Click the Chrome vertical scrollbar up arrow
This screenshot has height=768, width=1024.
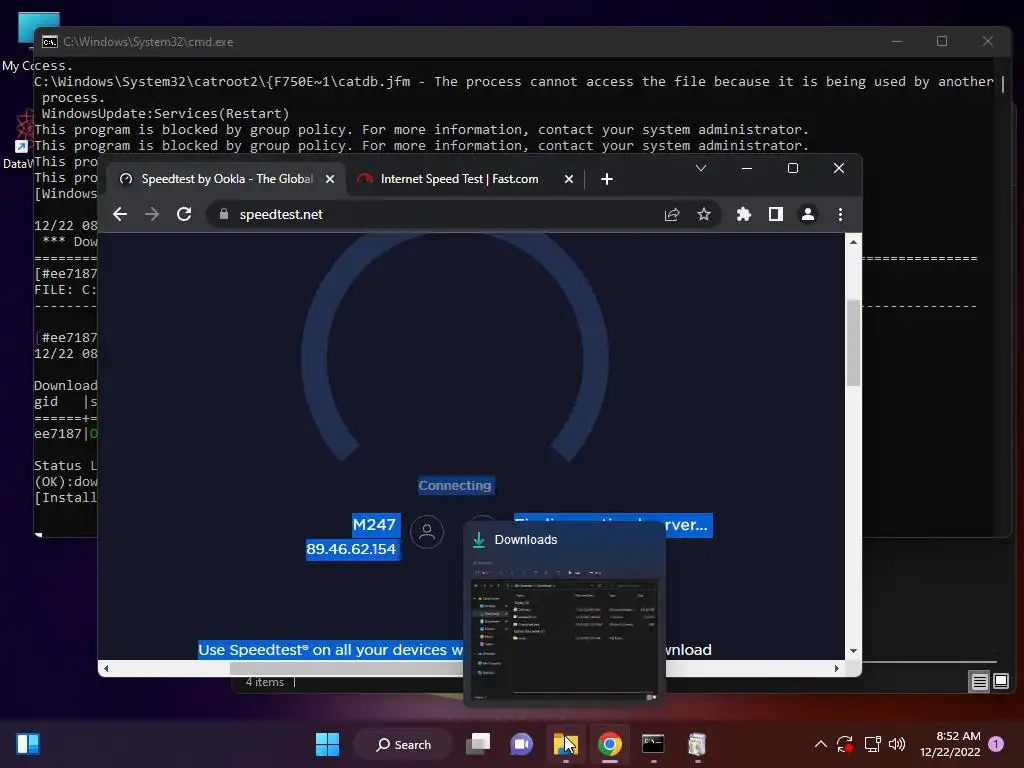point(854,242)
